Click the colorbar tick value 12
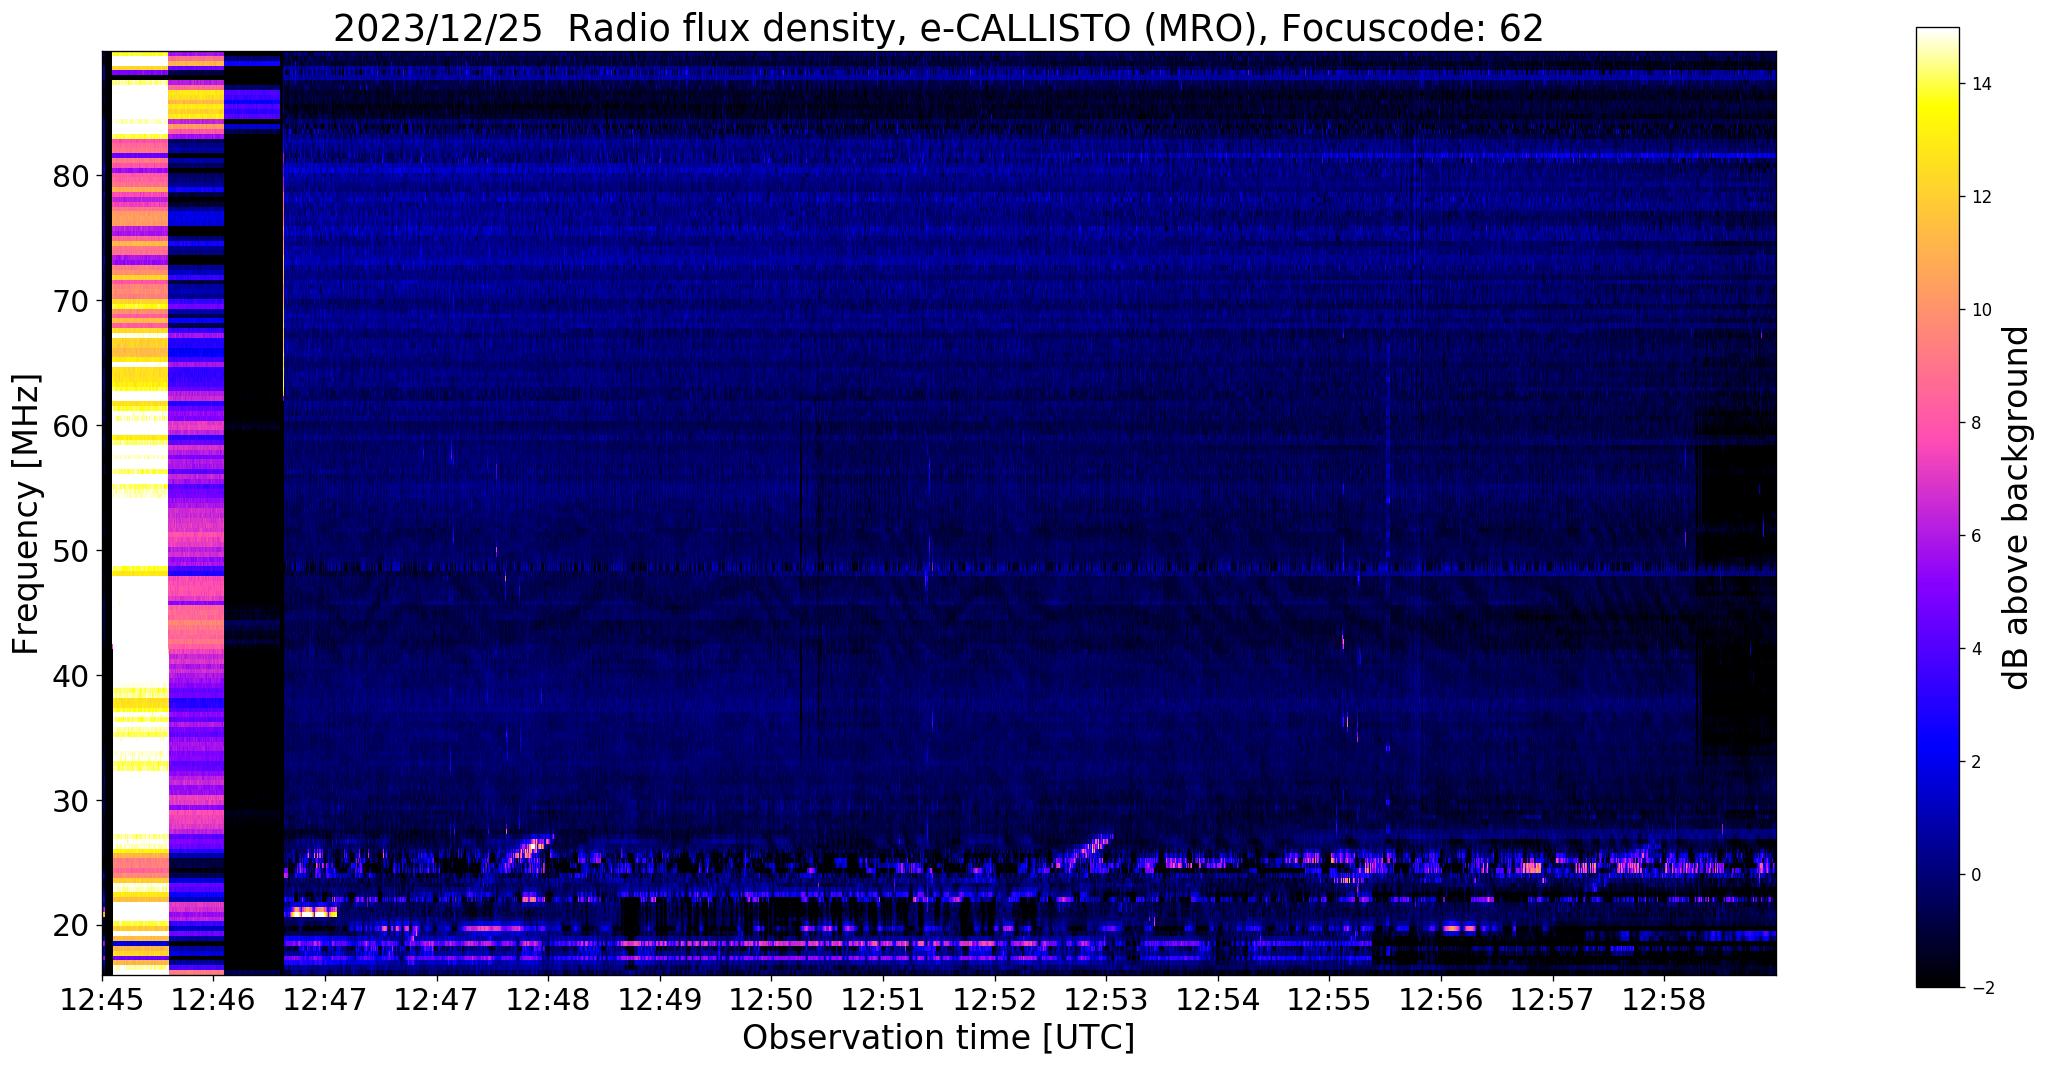 [x=1980, y=197]
